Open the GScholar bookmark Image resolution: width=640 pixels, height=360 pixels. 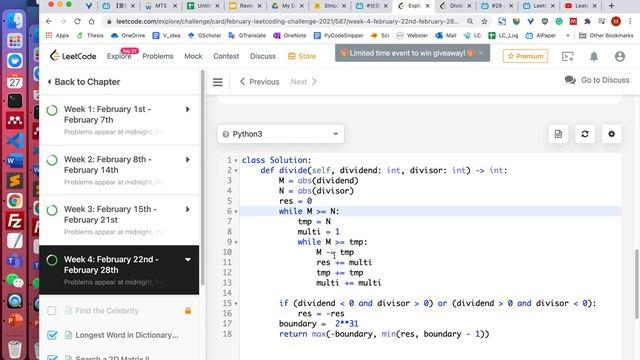coord(204,36)
